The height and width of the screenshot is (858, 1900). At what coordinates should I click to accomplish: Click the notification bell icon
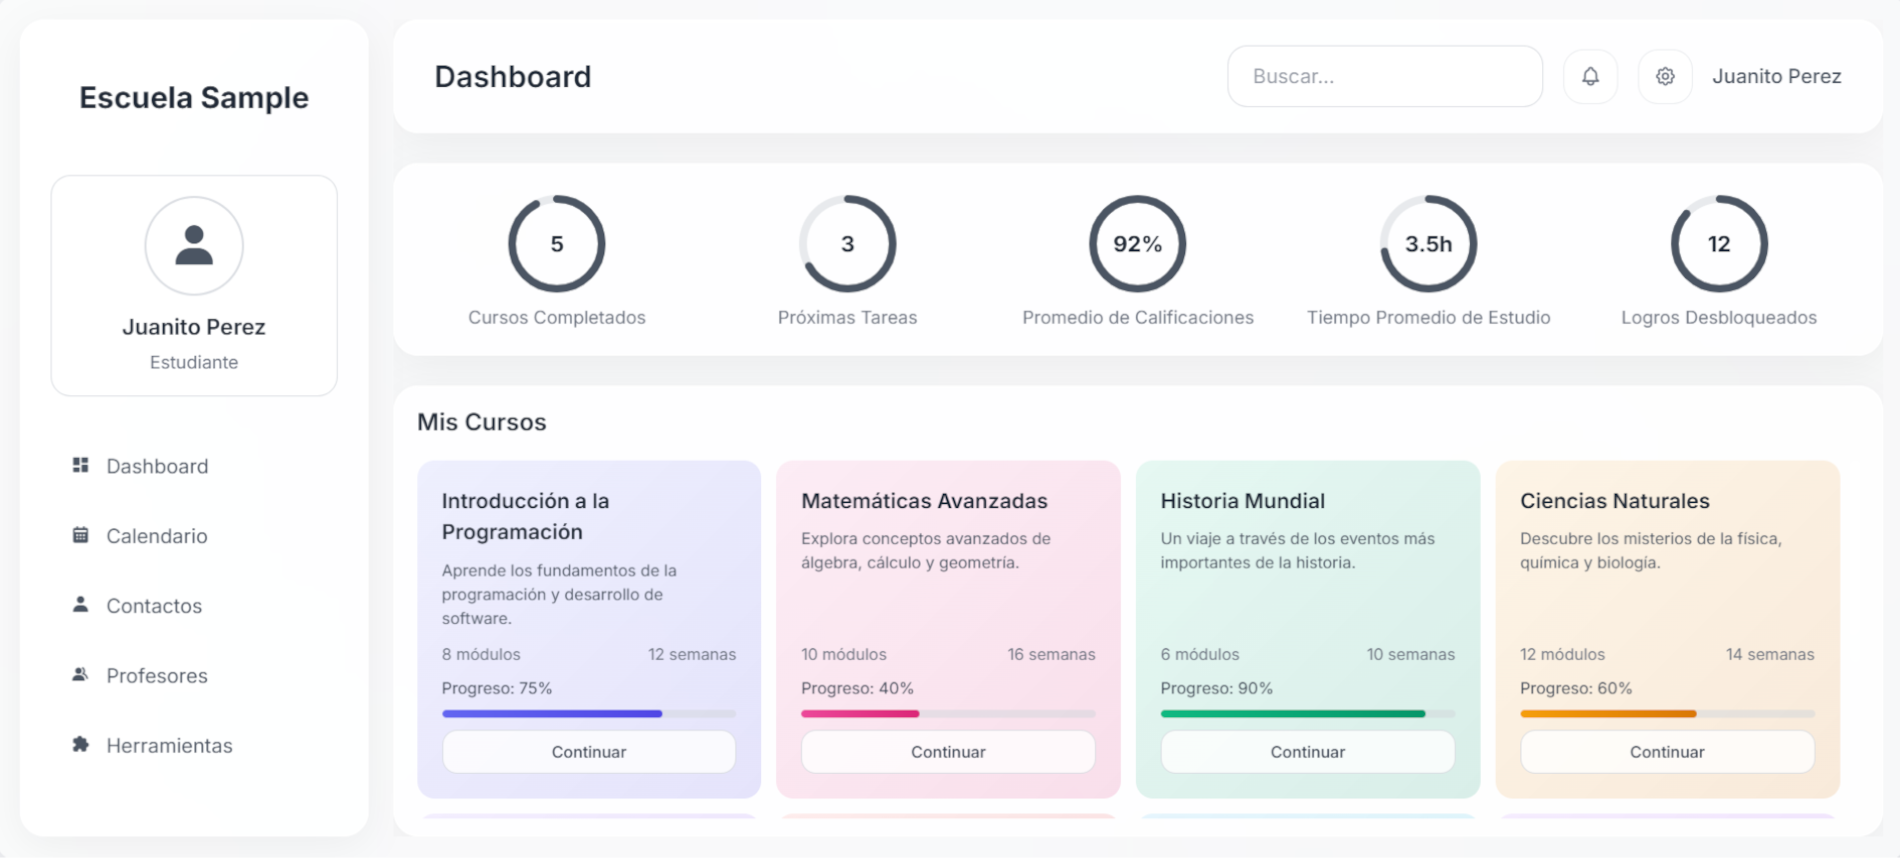click(x=1590, y=76)
